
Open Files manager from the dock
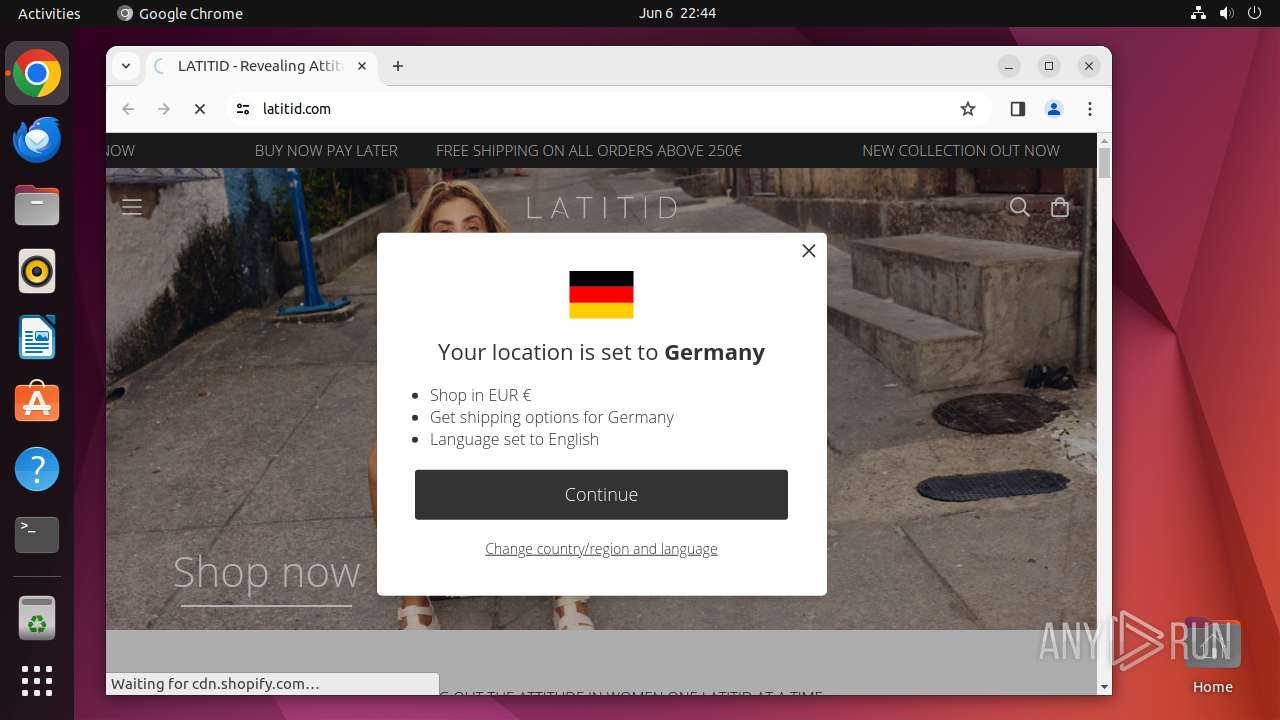(37, 206)
